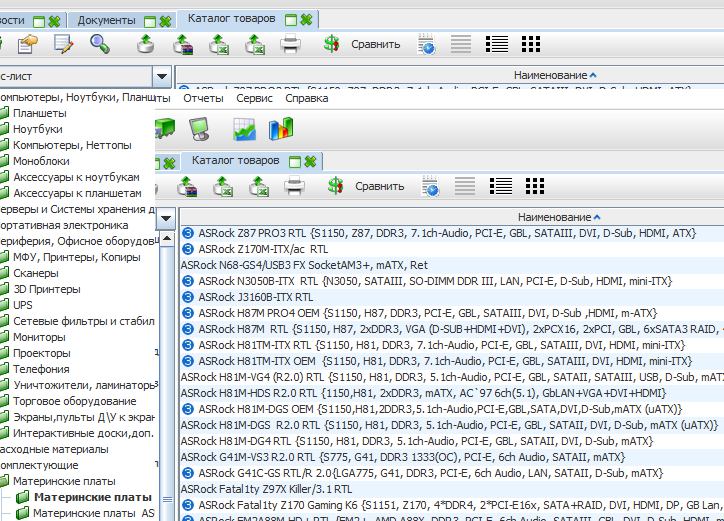
Task: Open the line chart graph icon
Action: [244, 129]
